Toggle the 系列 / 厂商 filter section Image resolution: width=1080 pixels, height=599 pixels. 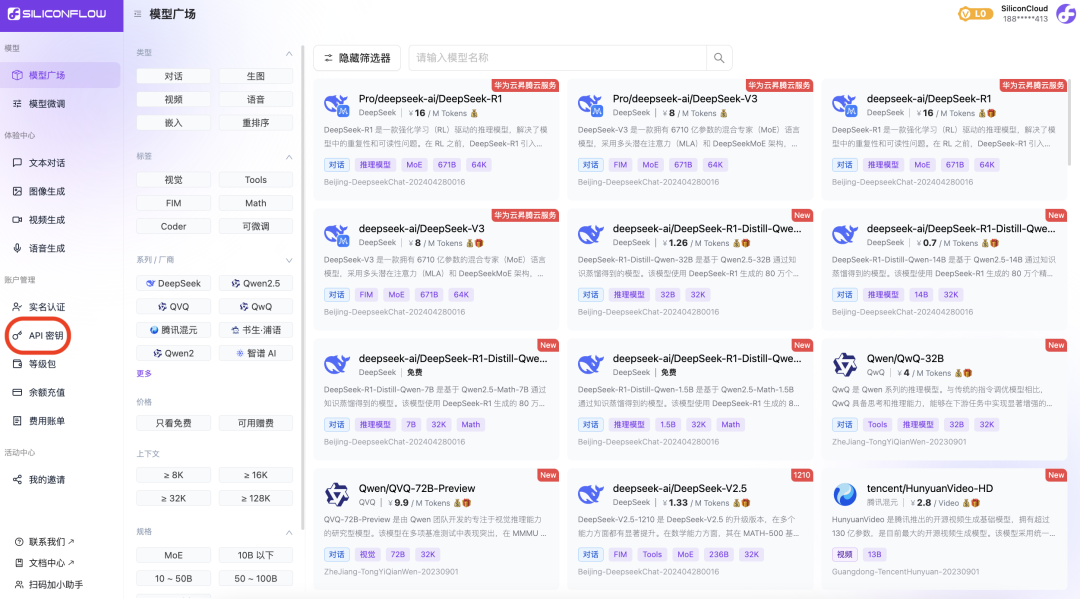[289, 260]
